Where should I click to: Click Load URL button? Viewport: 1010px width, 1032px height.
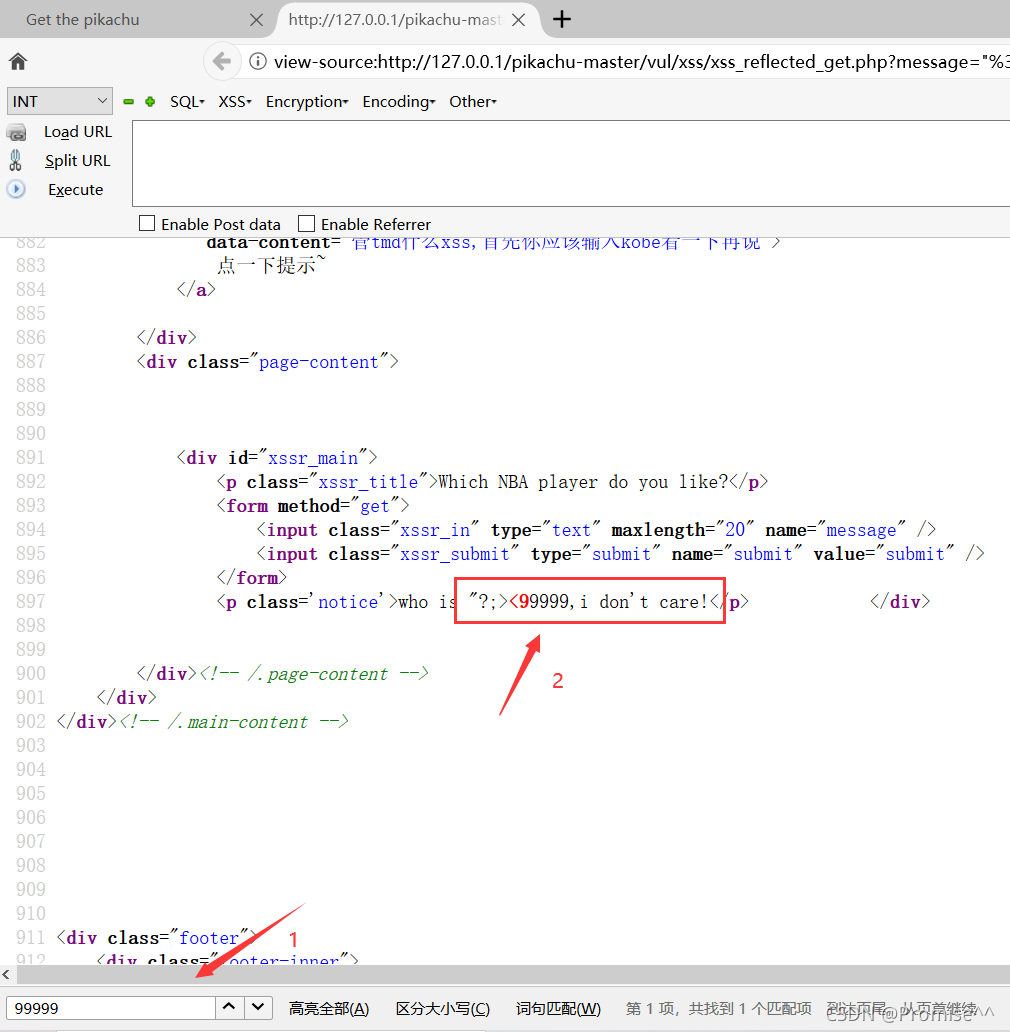pos(78,132)
